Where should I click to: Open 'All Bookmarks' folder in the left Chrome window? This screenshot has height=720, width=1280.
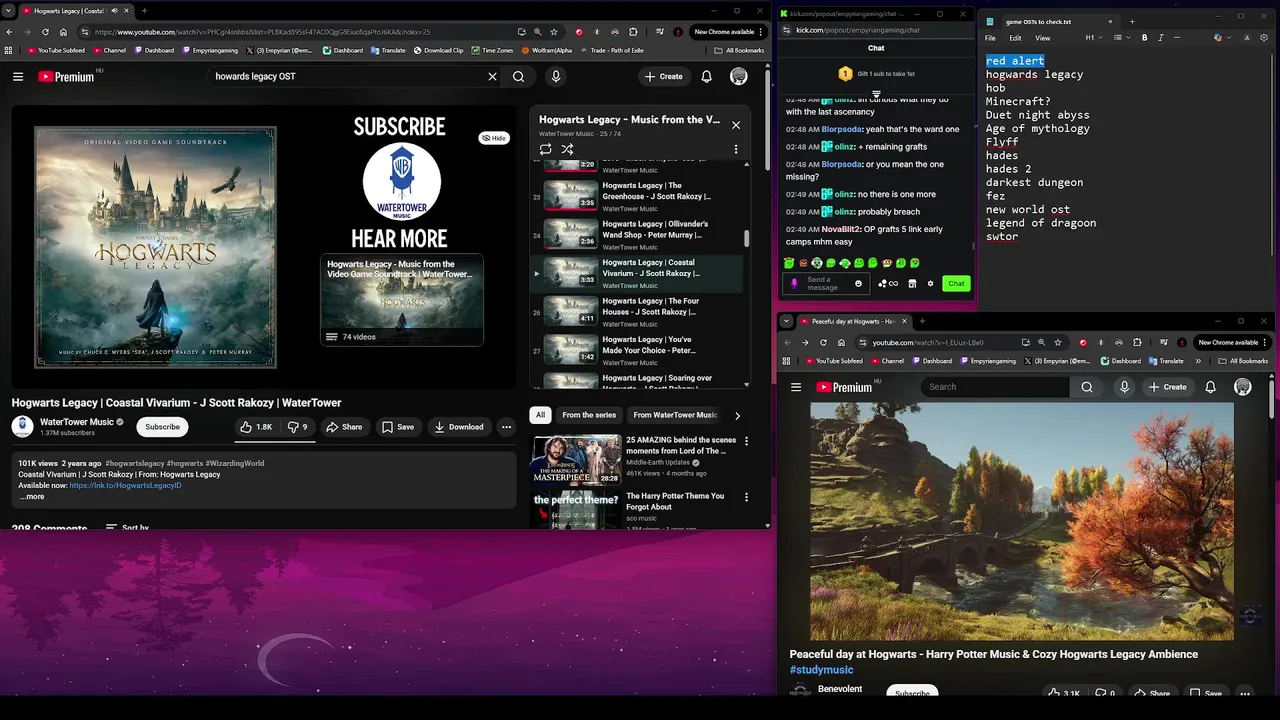pos(739,50)
